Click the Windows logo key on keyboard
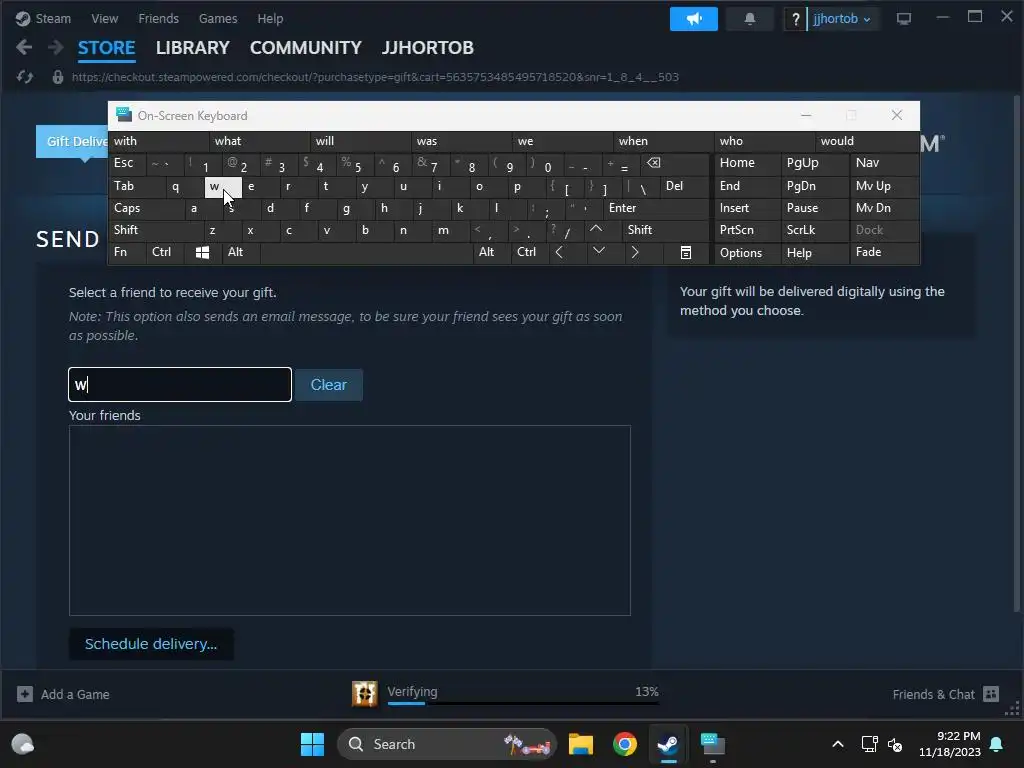The image size is (1024, 768). pyautogui.click(x=202, y=252)
